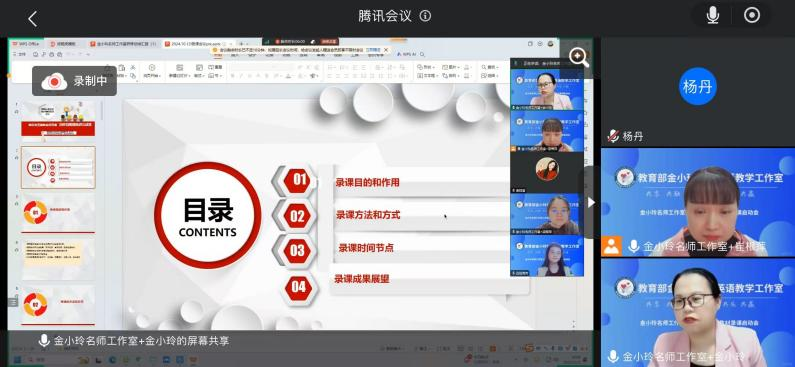Image resolution: width=795 pixels, height=367 pixels.
Task: Click 录课成果展望 item in the contents list
Action: tap(362, 279)
